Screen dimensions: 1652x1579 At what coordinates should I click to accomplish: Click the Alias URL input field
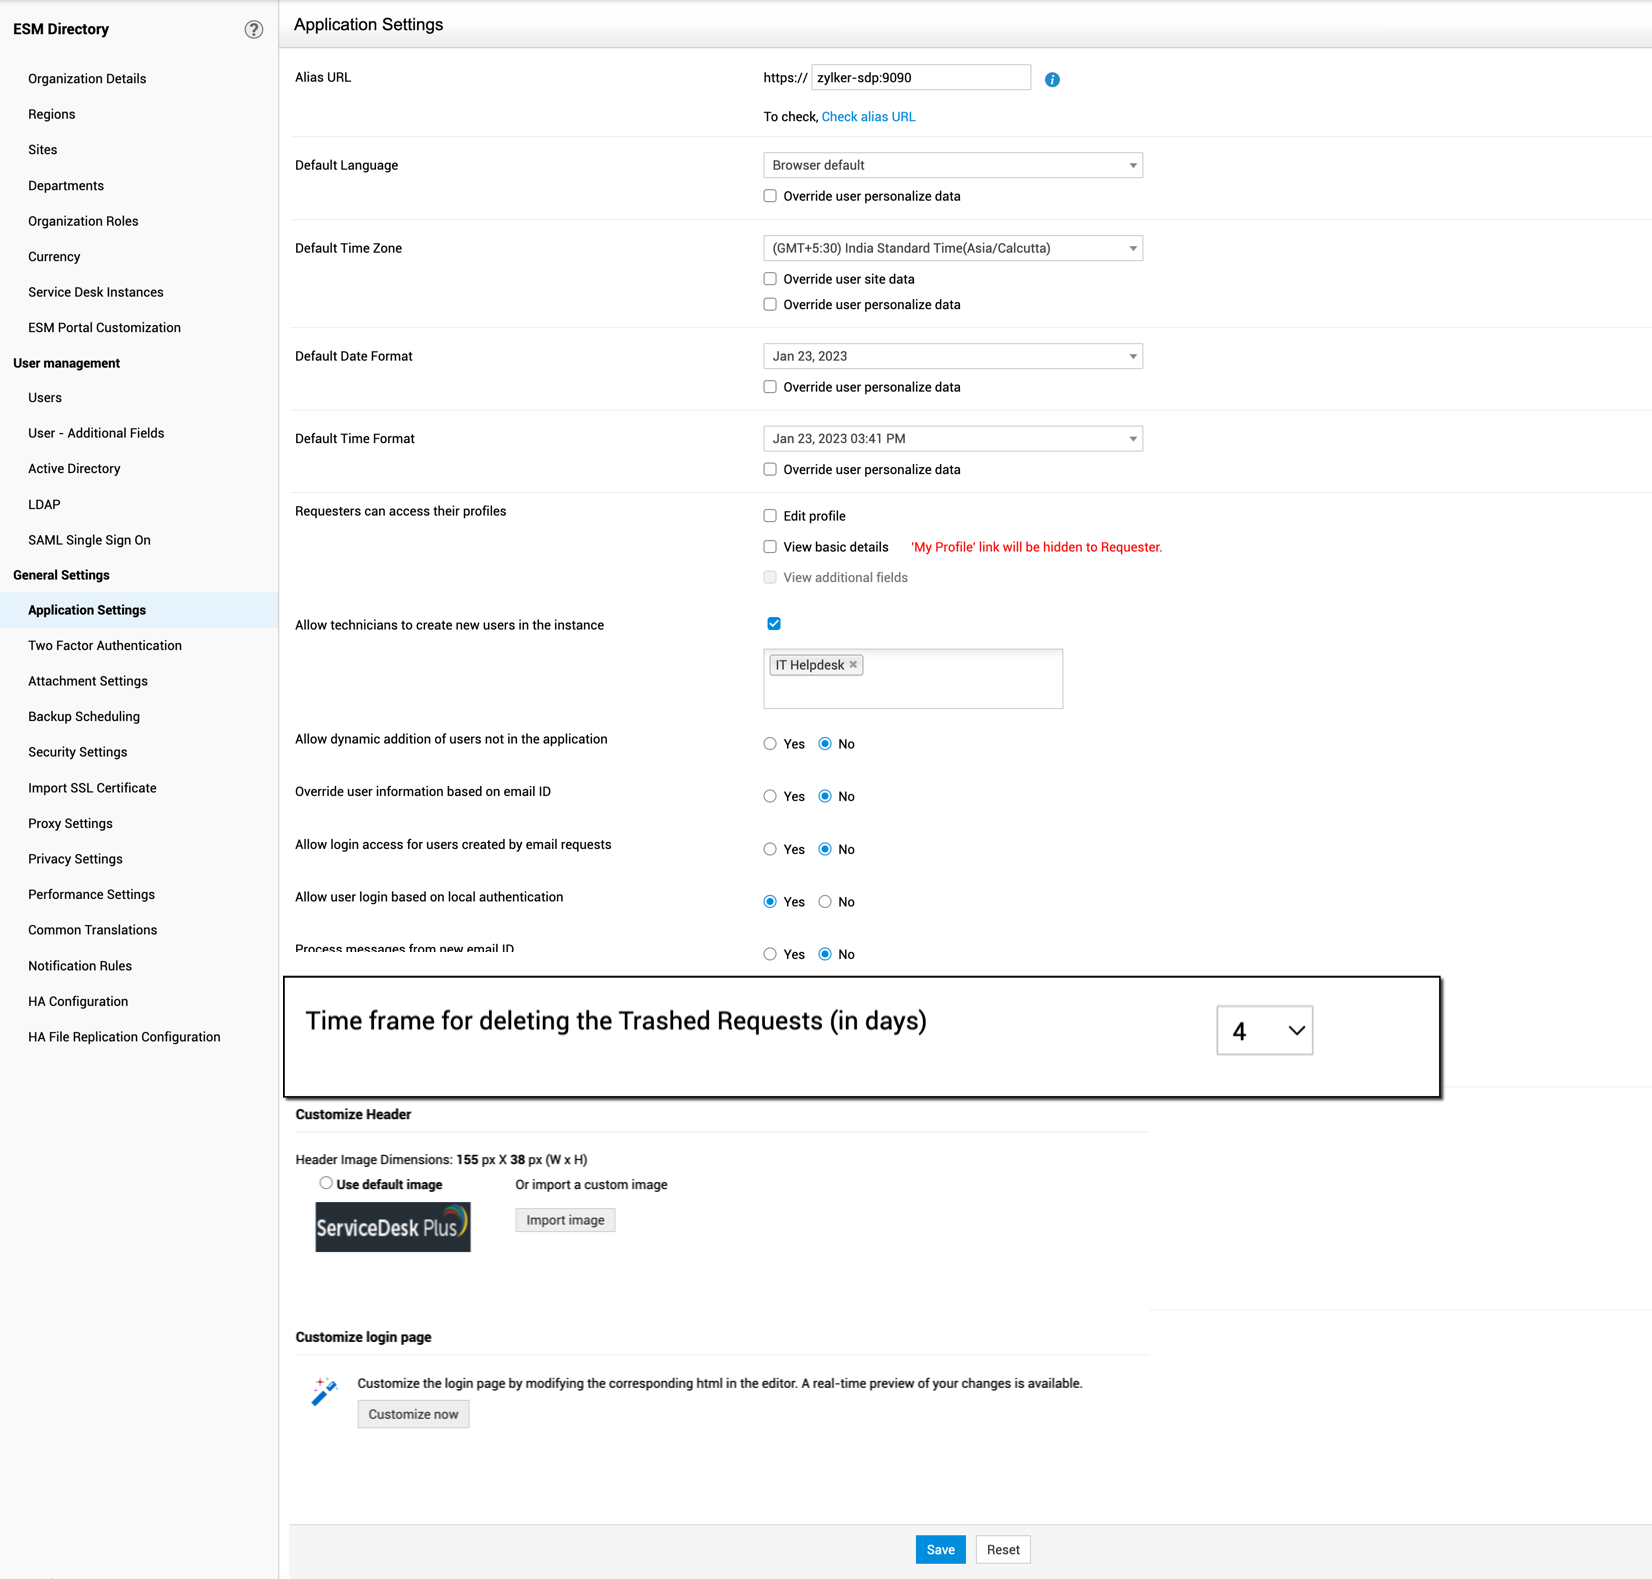click(921, 78)
